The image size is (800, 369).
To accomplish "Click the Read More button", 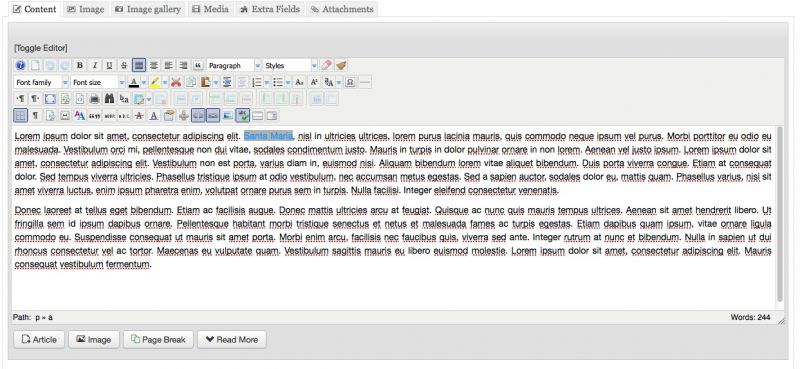I will click(x=232, y=339).
